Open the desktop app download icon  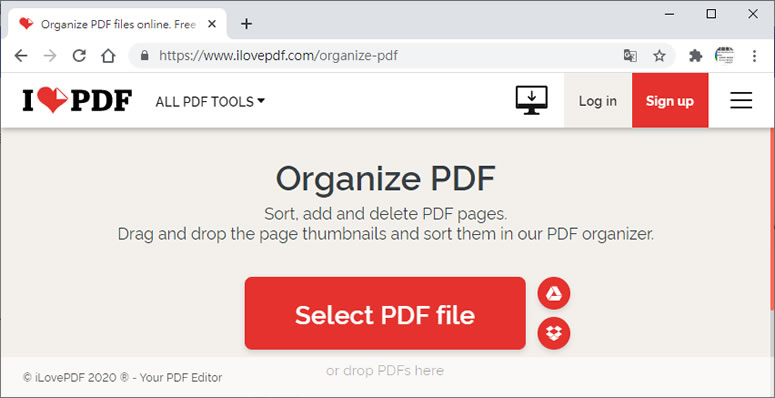pos(531,100)
